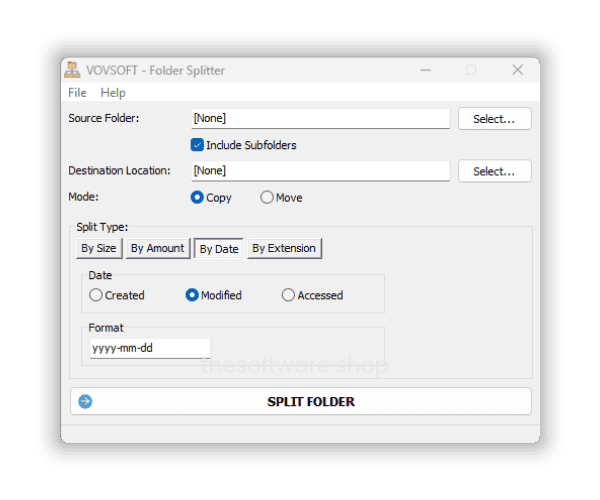Screen dimensions: 600x500
Task: Switch to the By Extension tab
Action: click(x=284, y=248)
